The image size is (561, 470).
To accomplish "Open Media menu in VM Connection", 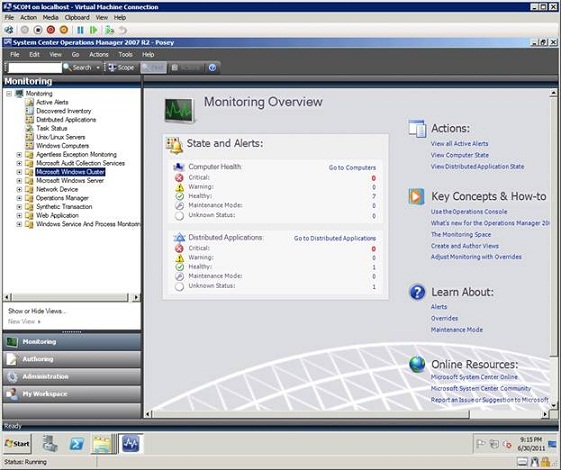I will tap(50, 17).
